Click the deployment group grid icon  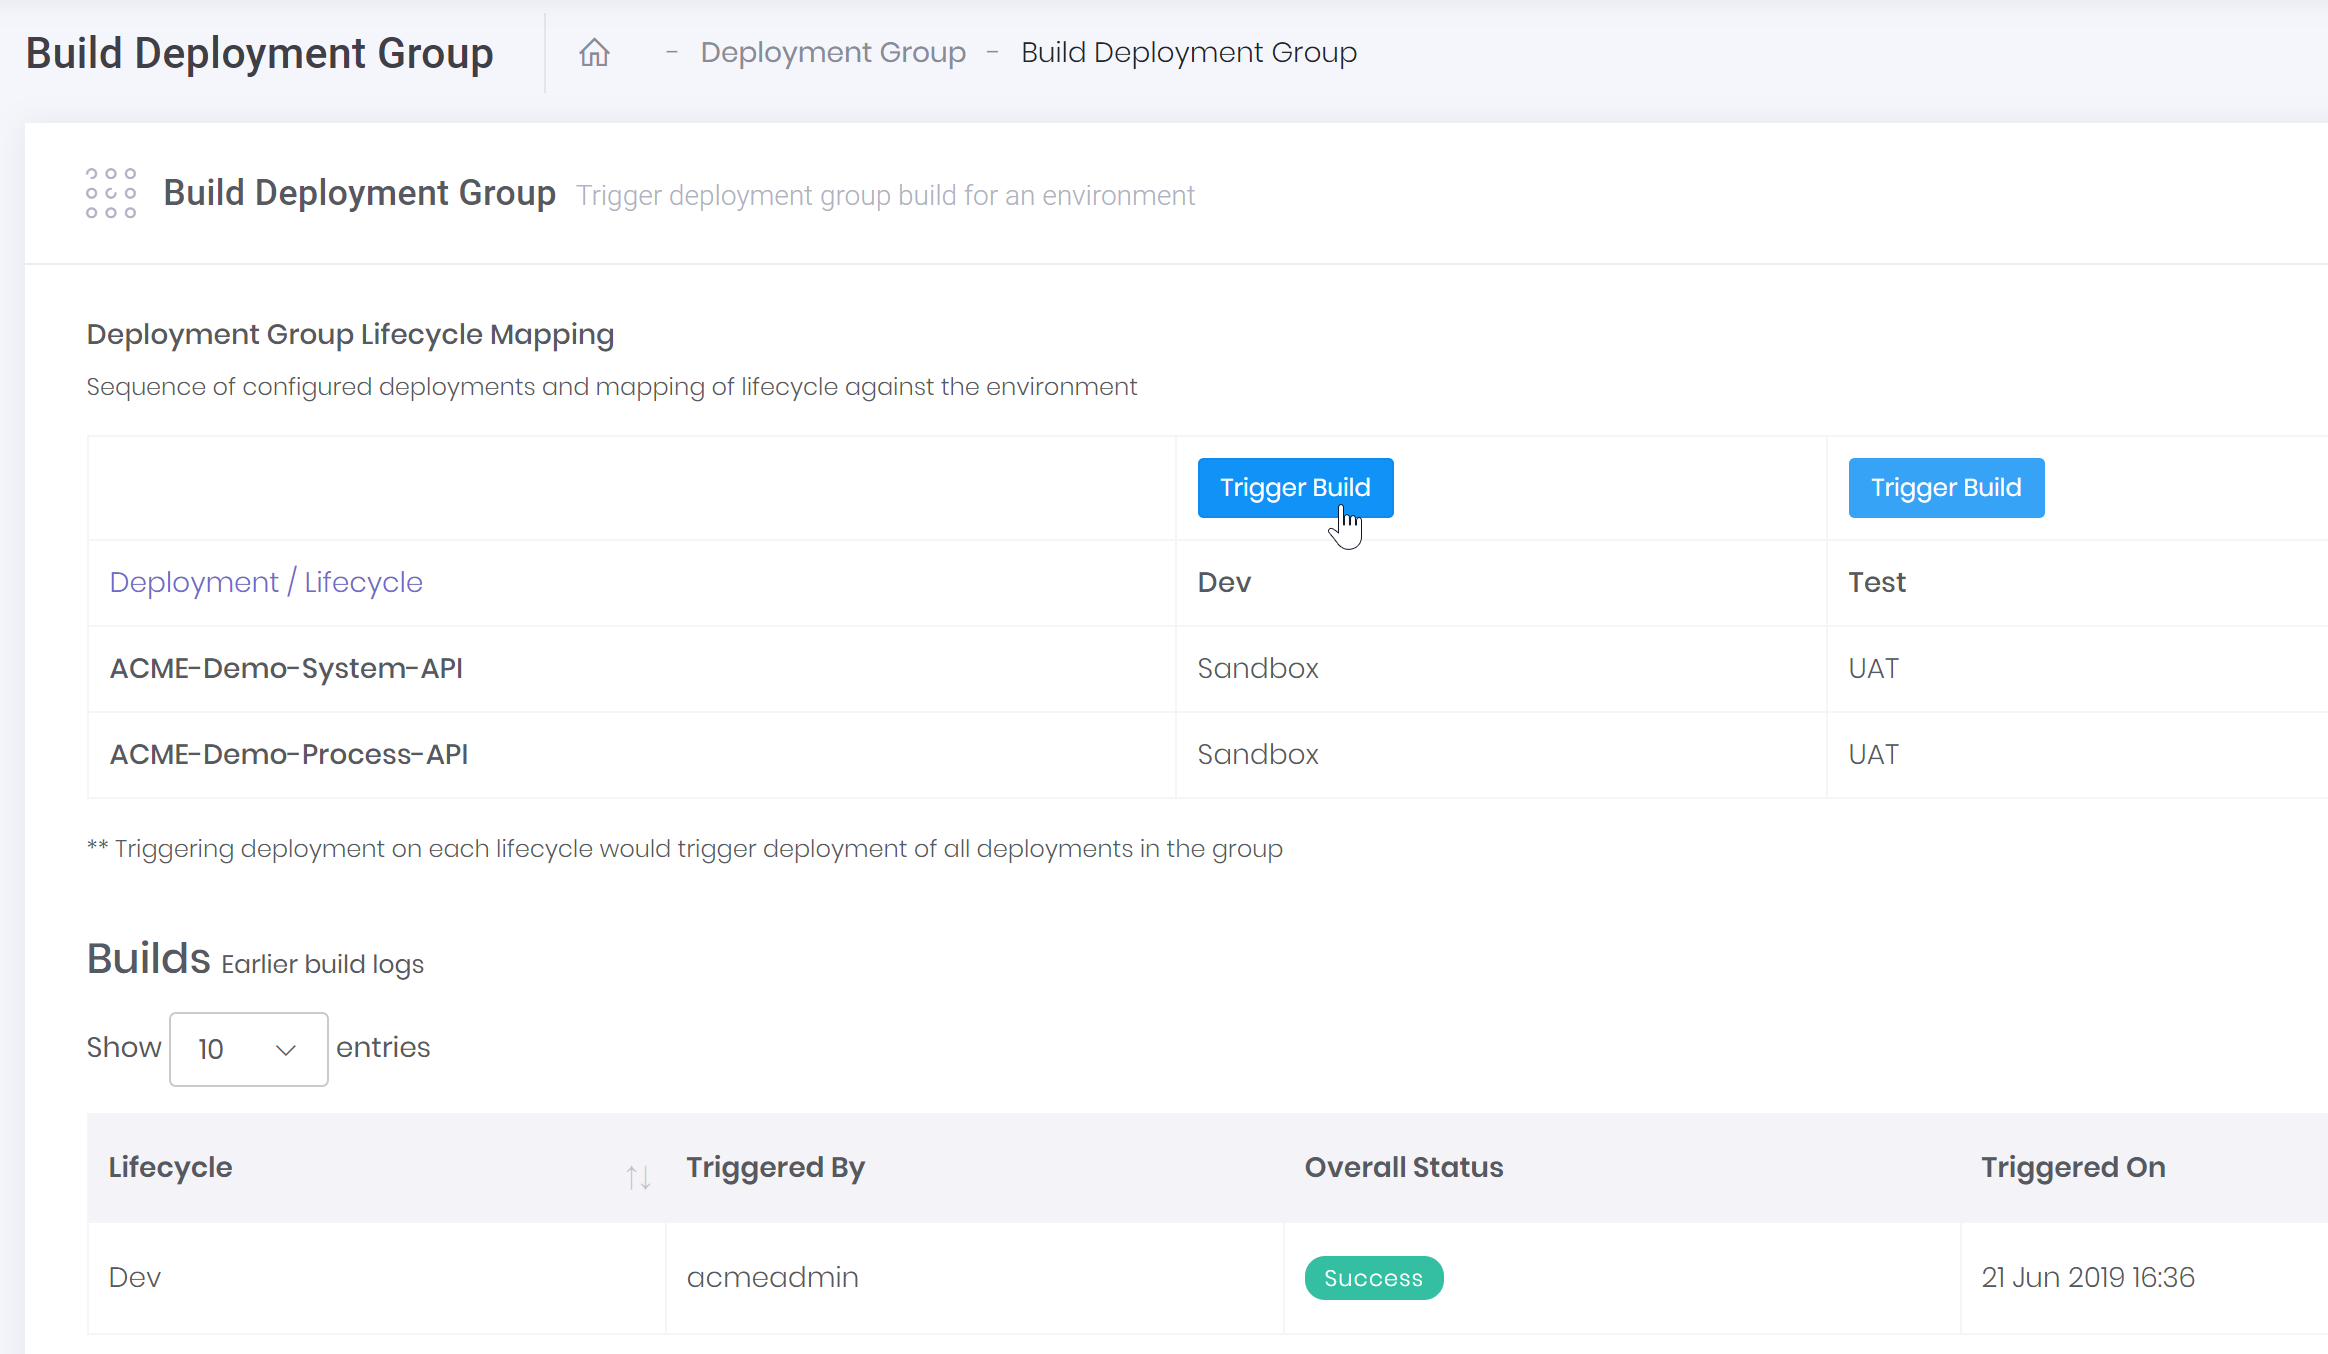[x=110, y=192]
